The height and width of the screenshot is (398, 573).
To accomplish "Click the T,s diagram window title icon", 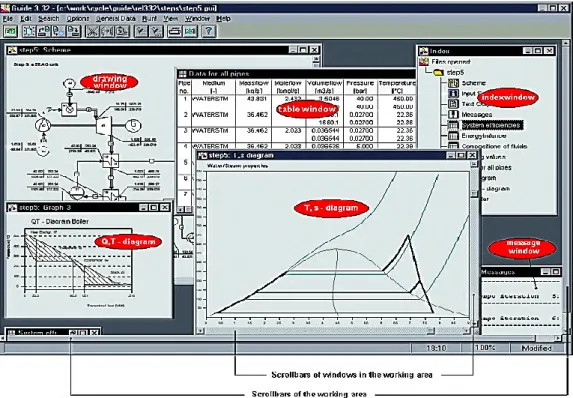I will pos(202,155).
